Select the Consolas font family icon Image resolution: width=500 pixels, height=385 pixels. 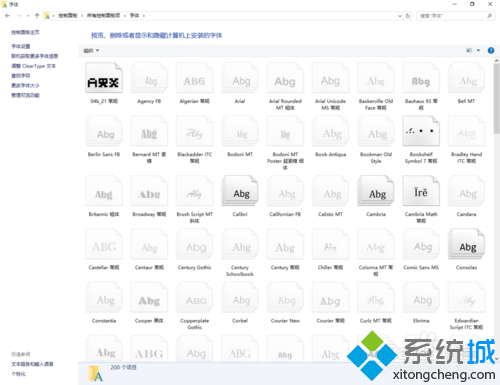tap(466, 244)
